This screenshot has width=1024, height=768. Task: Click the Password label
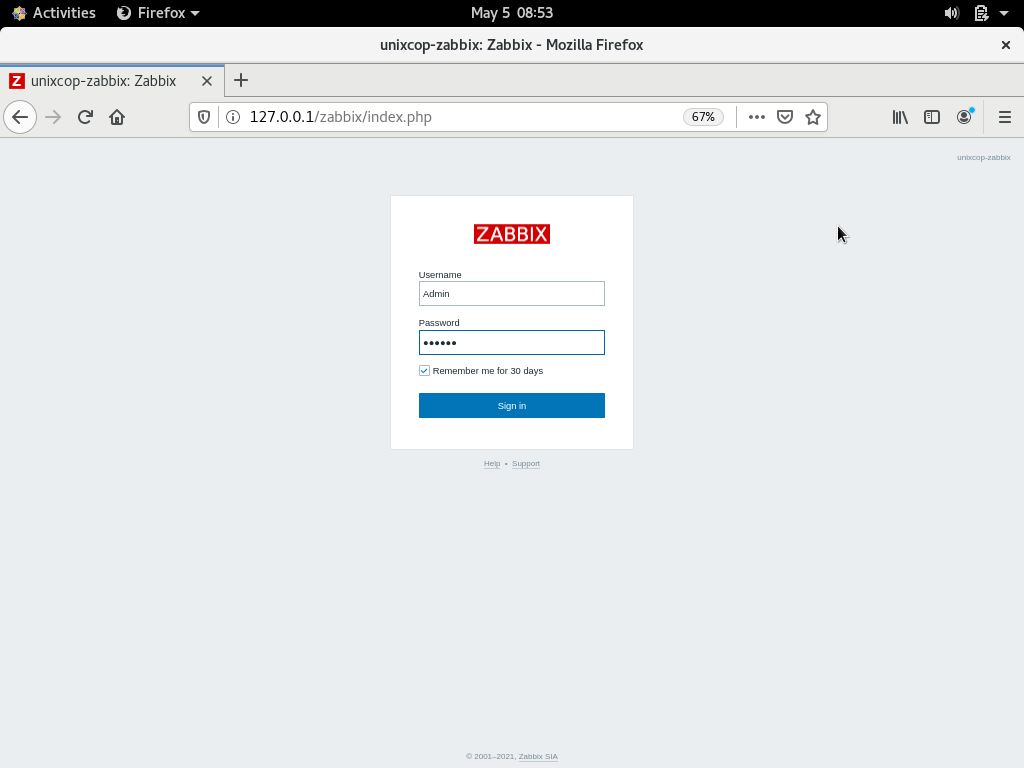(x=439, y=323)
